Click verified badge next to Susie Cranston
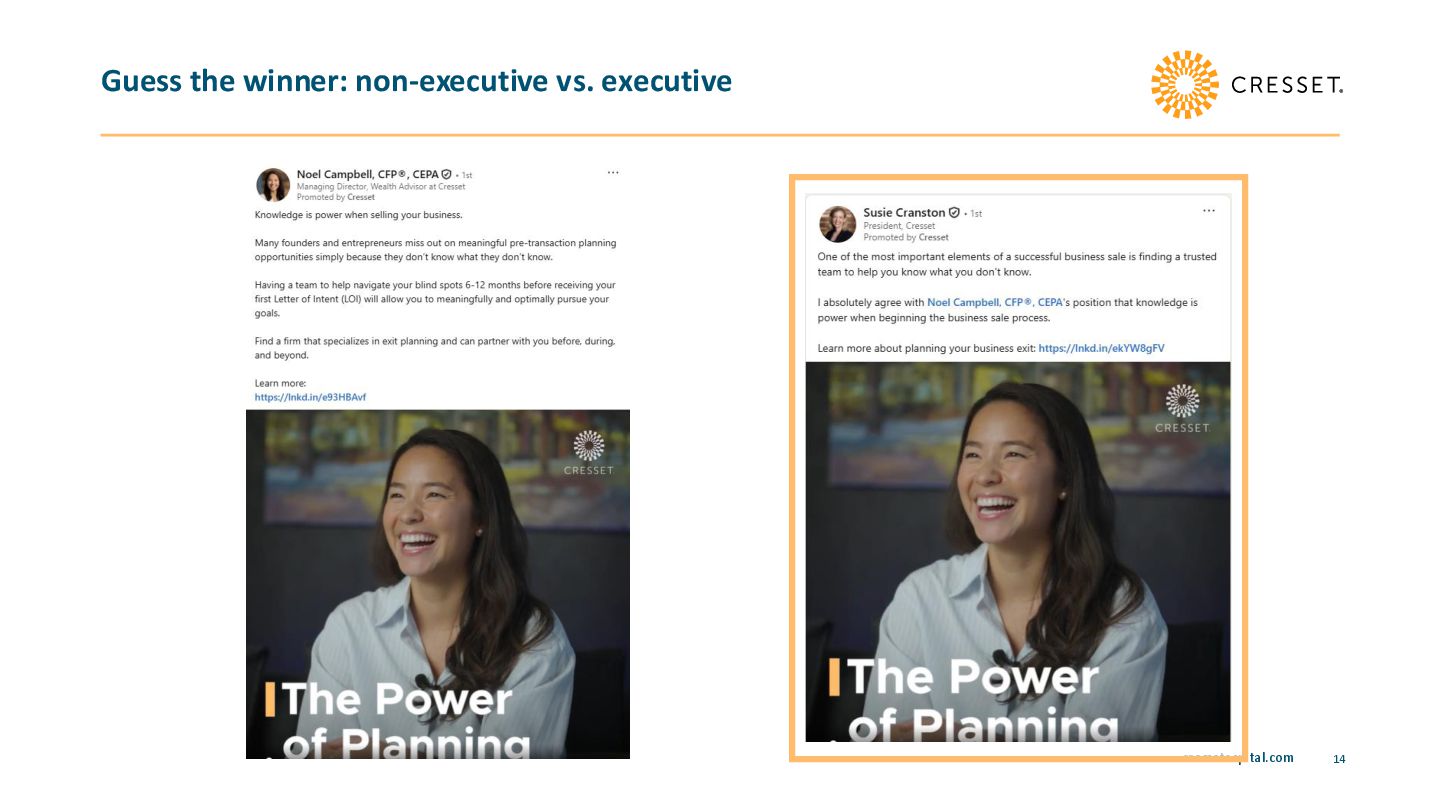1440x810 pixels. (954, 213)
